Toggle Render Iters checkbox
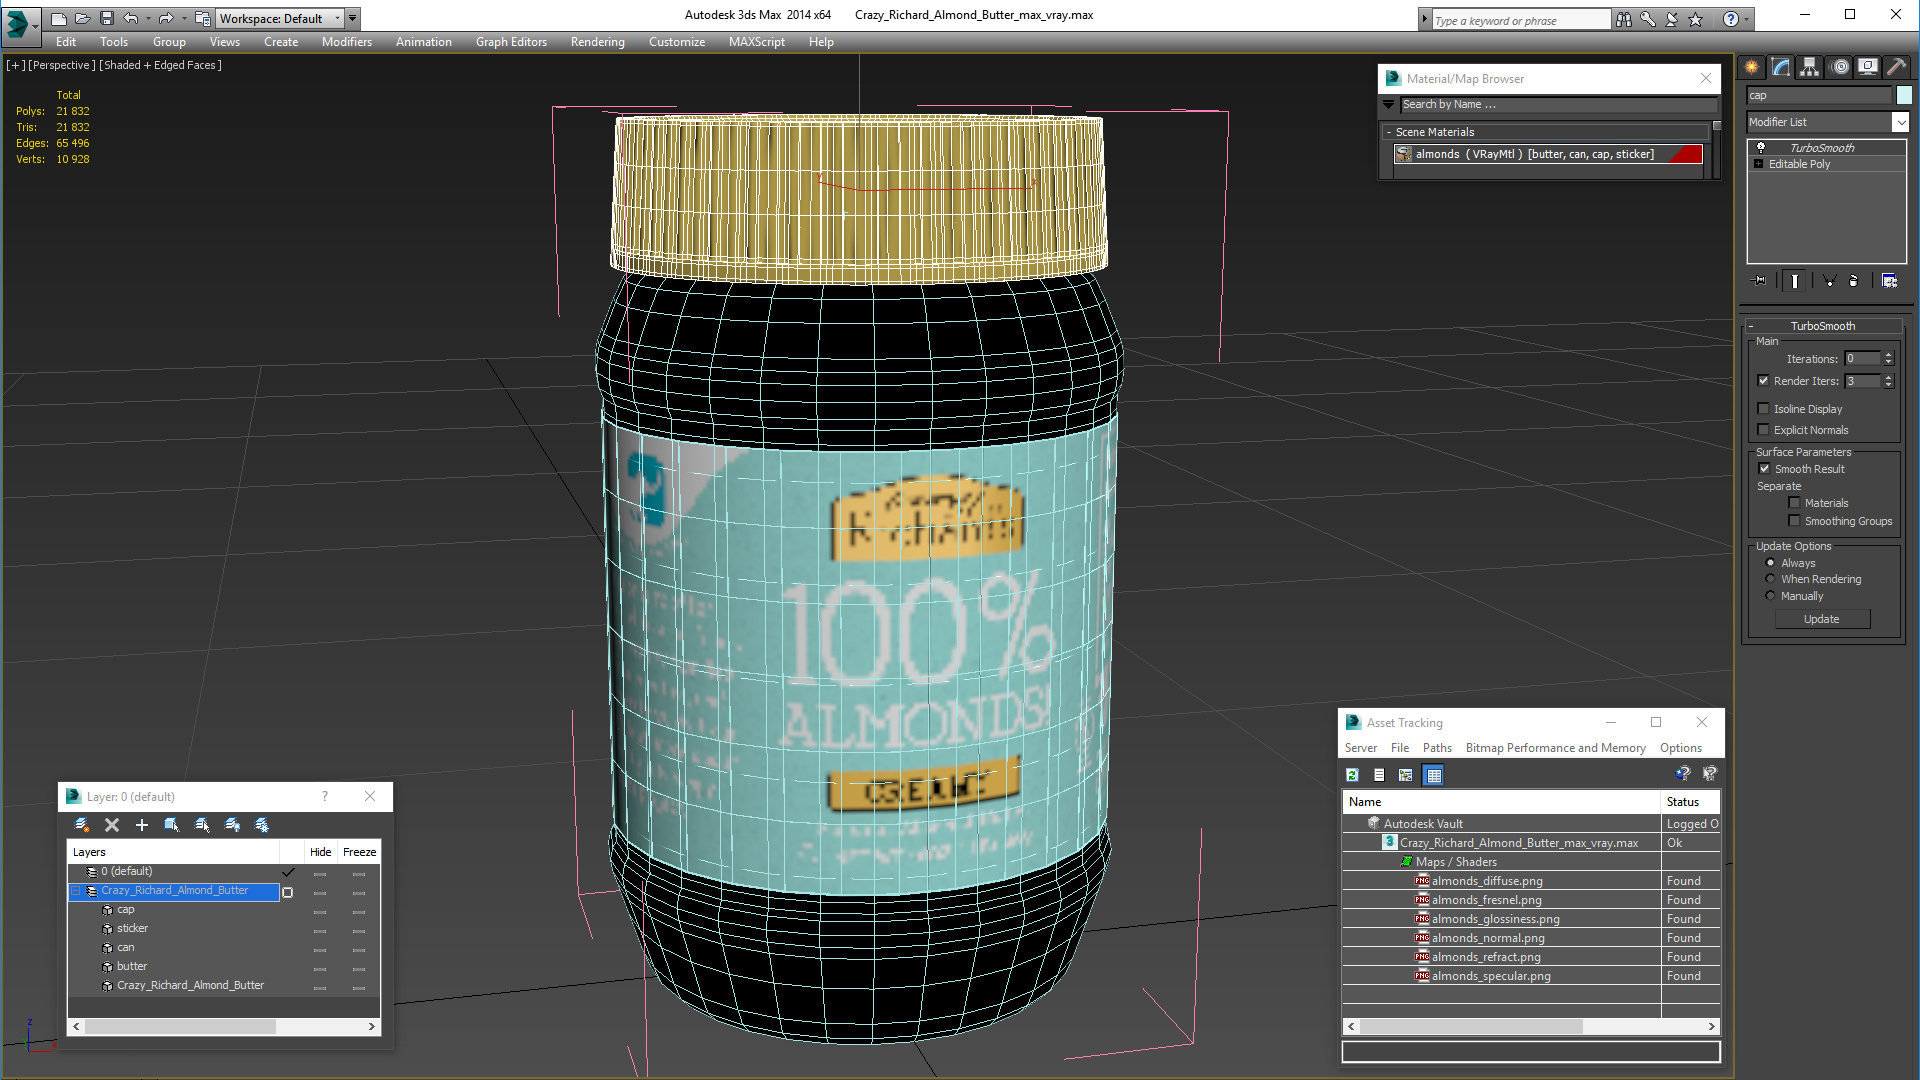1920x1080 pixels. click(x=1764, y=381)
